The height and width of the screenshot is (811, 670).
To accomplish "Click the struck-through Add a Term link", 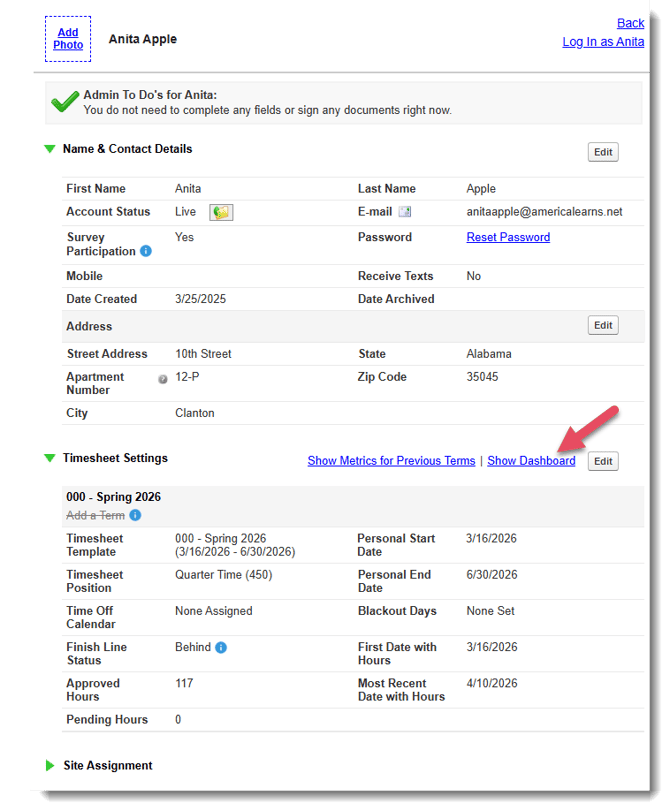I will [95, 515].
